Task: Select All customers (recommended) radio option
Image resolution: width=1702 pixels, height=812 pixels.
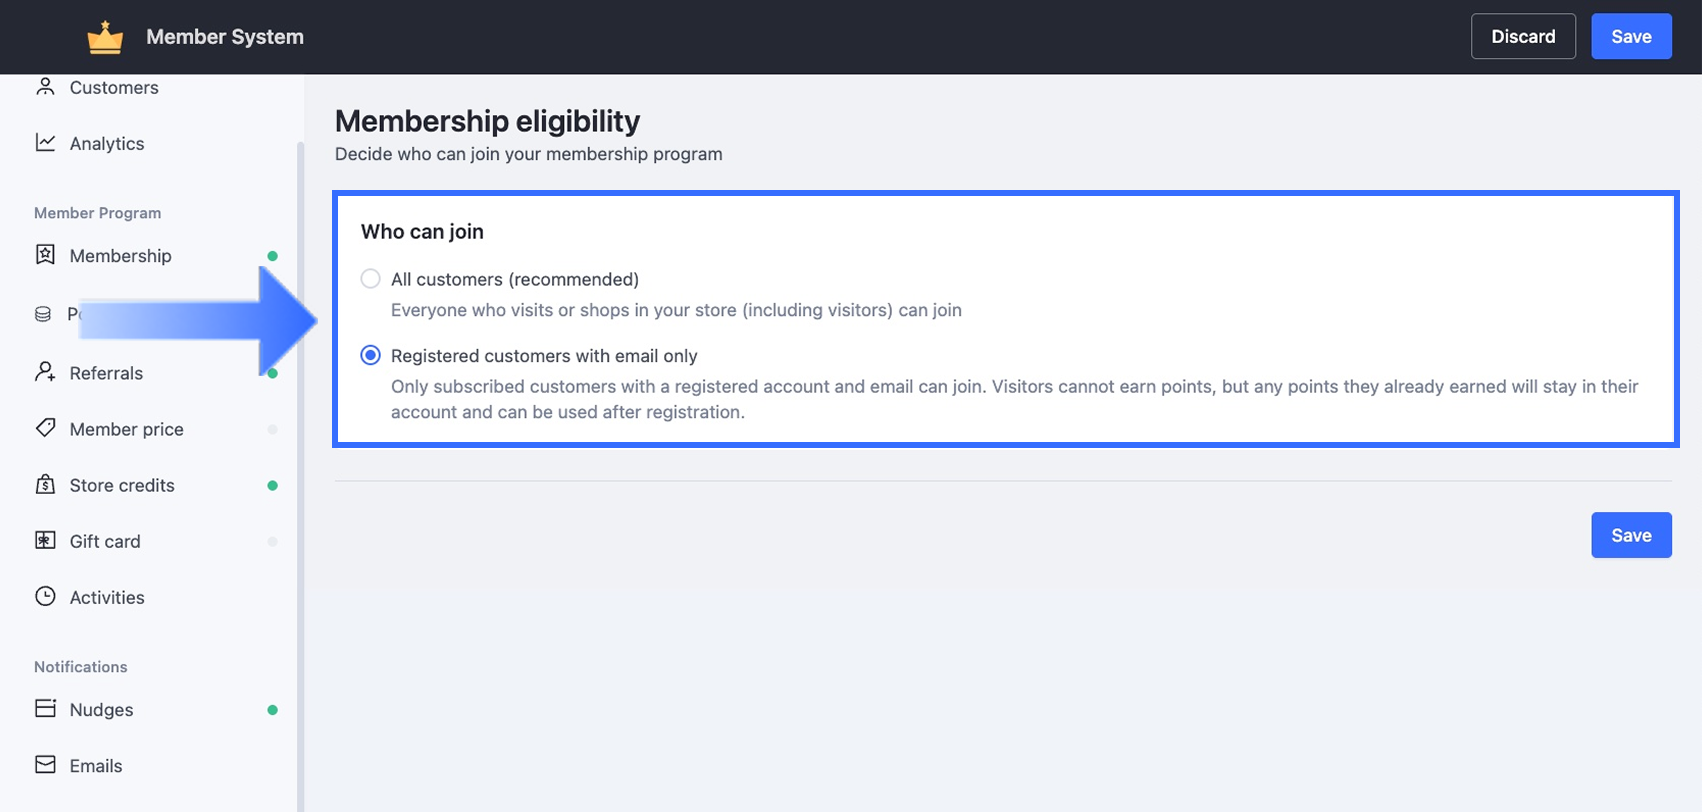Action: click(371, 279)
